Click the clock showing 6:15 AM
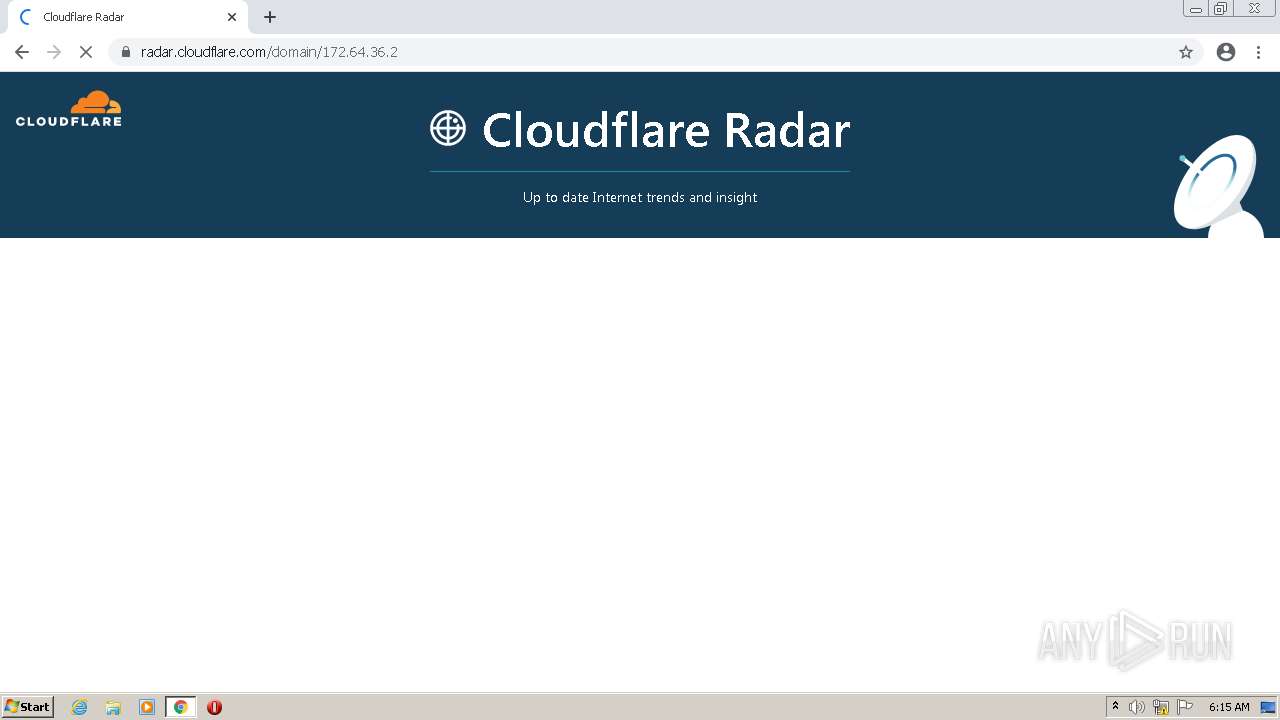The image size is (1280, 720). pyautogui.click(x=1229, y=707)
